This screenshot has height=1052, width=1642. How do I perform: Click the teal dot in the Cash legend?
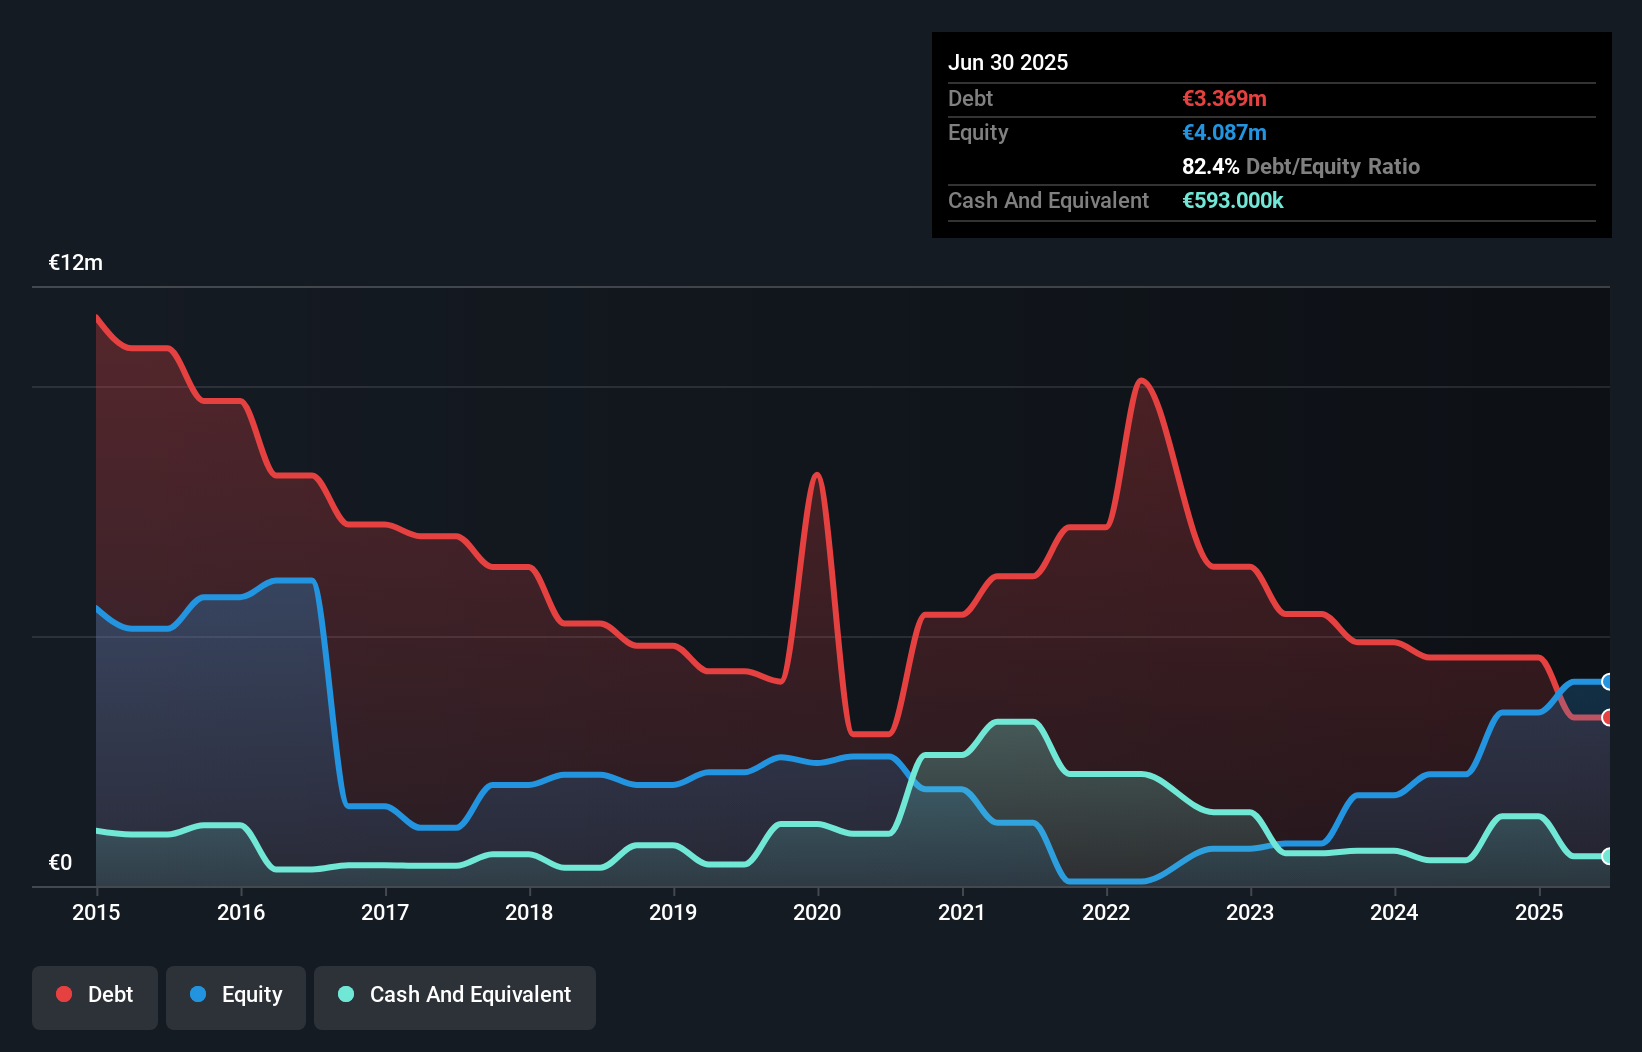tap(346, 994)
